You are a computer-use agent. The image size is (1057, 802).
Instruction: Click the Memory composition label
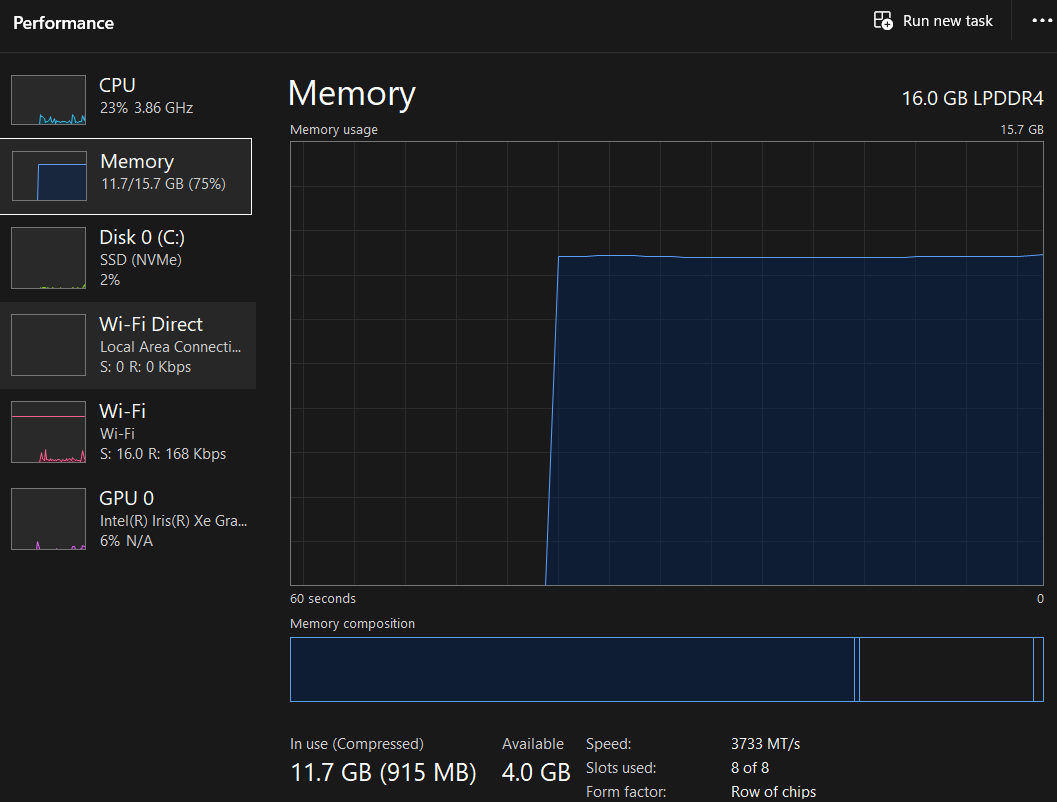(x=353, y=623)
